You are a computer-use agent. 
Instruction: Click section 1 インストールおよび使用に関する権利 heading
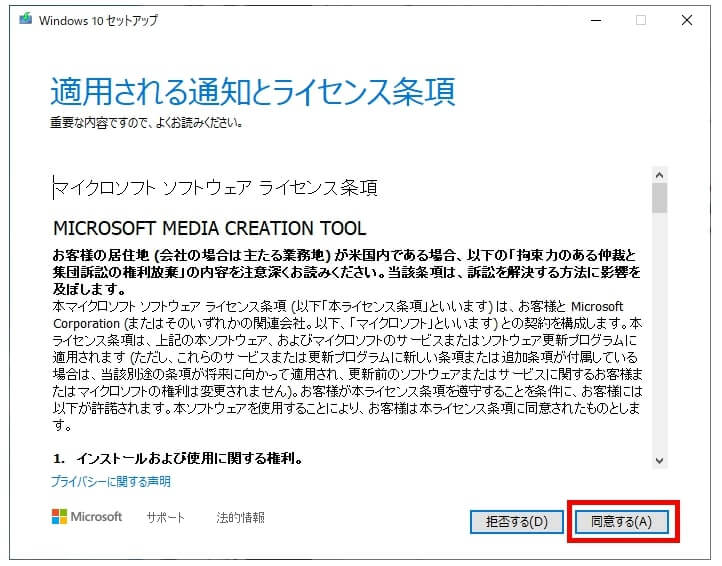(x=178, y=459)
